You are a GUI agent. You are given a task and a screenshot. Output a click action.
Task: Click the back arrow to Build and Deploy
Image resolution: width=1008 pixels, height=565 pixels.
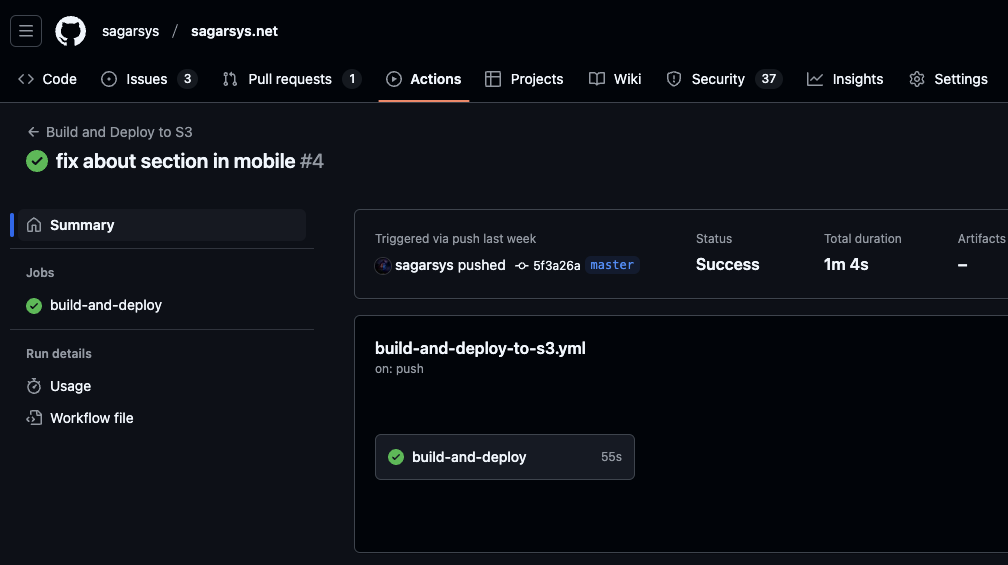tap(33, 132)
